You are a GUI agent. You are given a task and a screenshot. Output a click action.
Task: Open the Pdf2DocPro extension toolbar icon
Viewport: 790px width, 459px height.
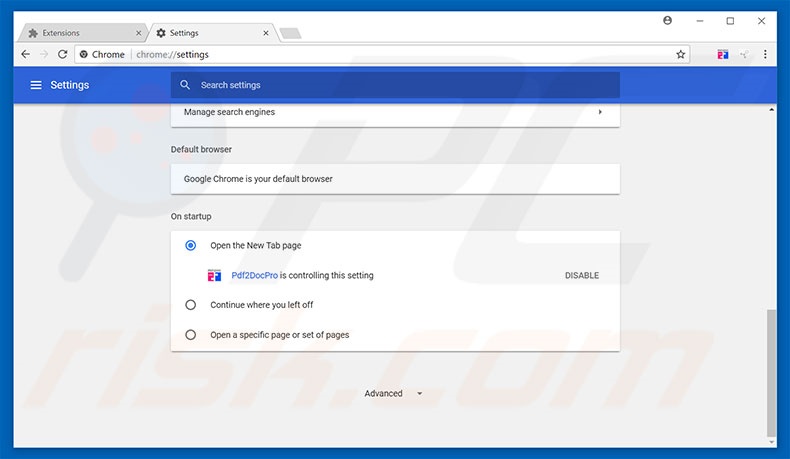[723, 54]
